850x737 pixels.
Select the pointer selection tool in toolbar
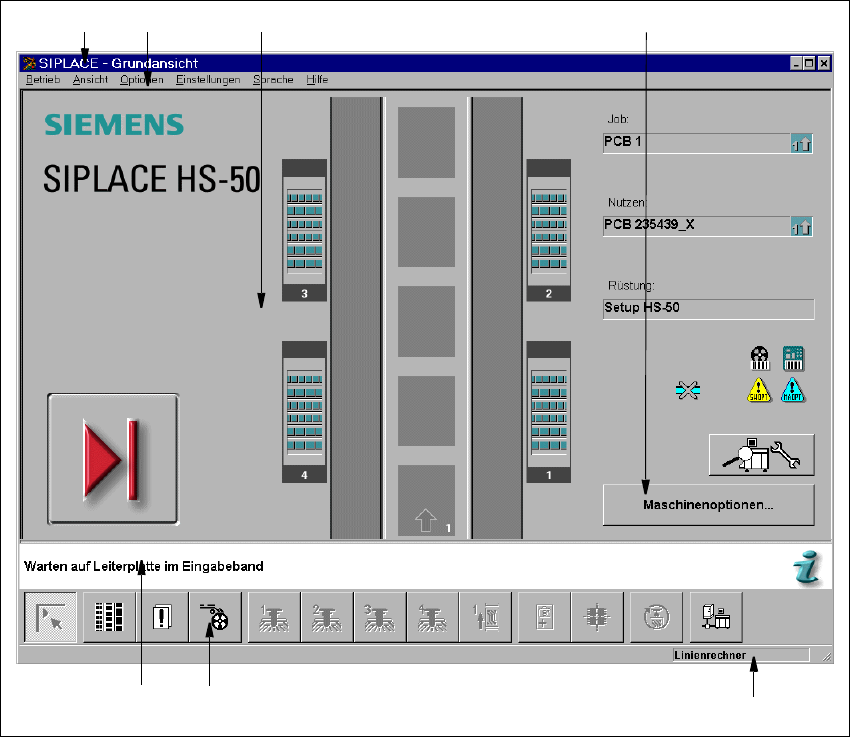pos(50,617)
